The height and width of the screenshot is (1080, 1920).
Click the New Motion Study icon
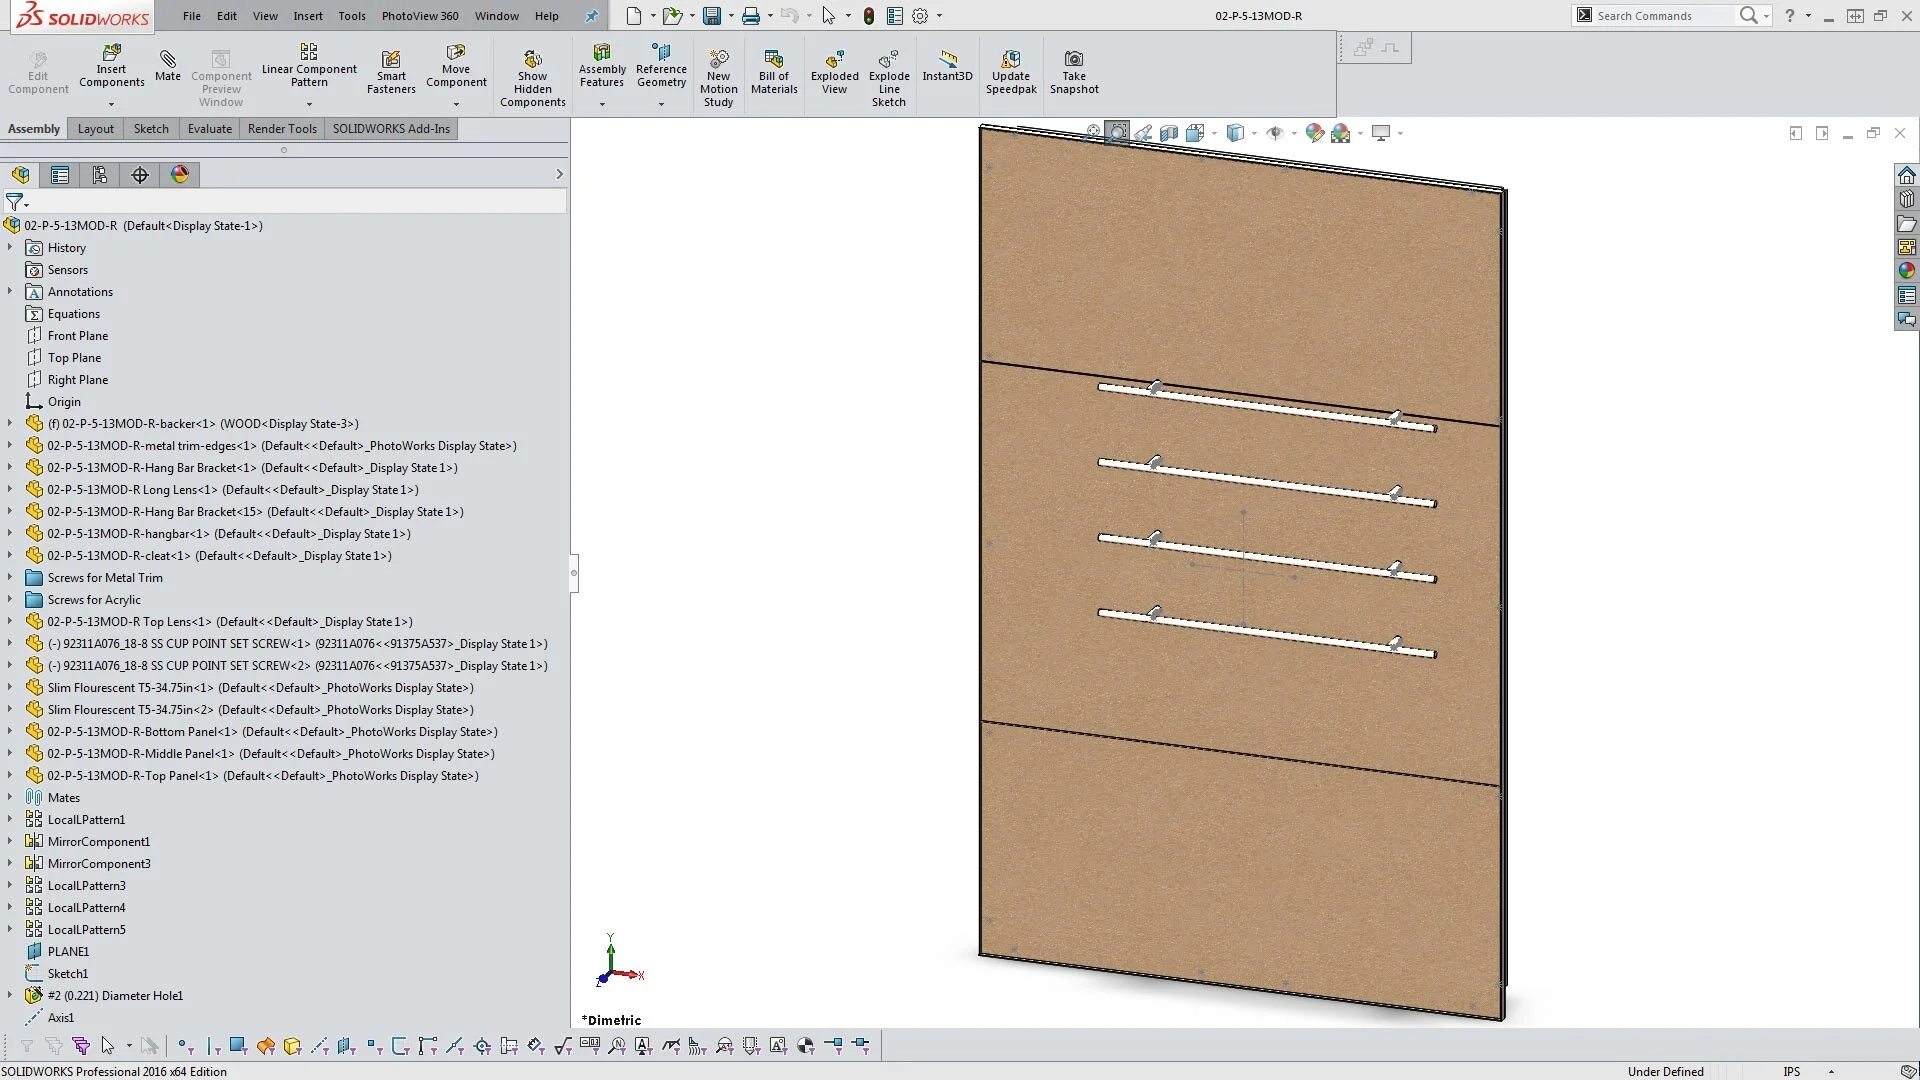tap(718, 60)
